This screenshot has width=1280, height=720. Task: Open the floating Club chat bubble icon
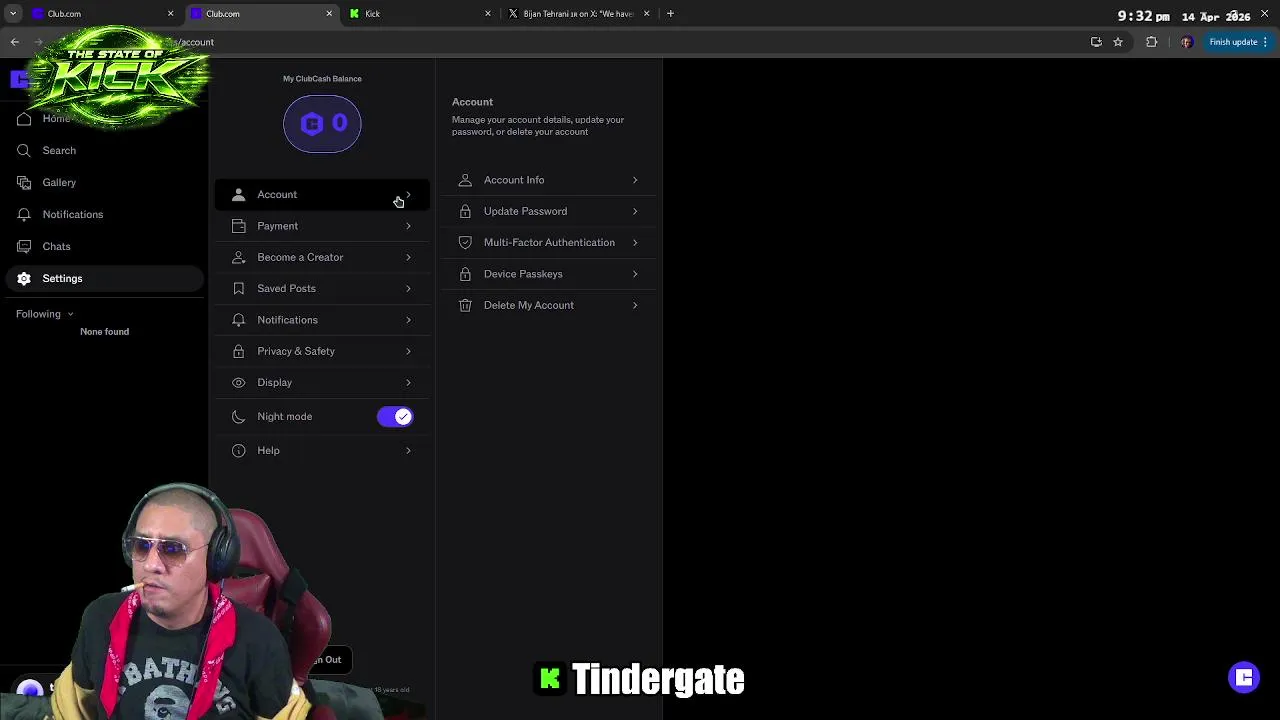coord(1244,677)
